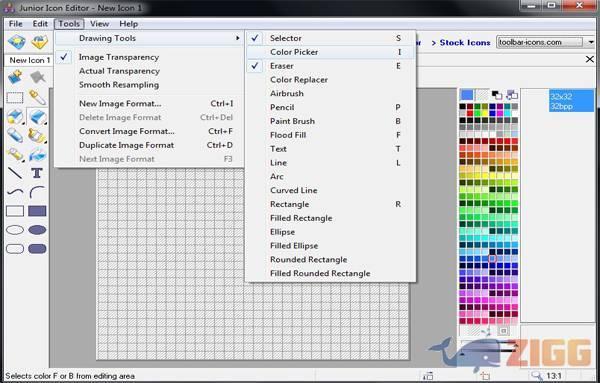Choose Pencil from the submenu
600x383 pixels.
(x=331, y=107)
